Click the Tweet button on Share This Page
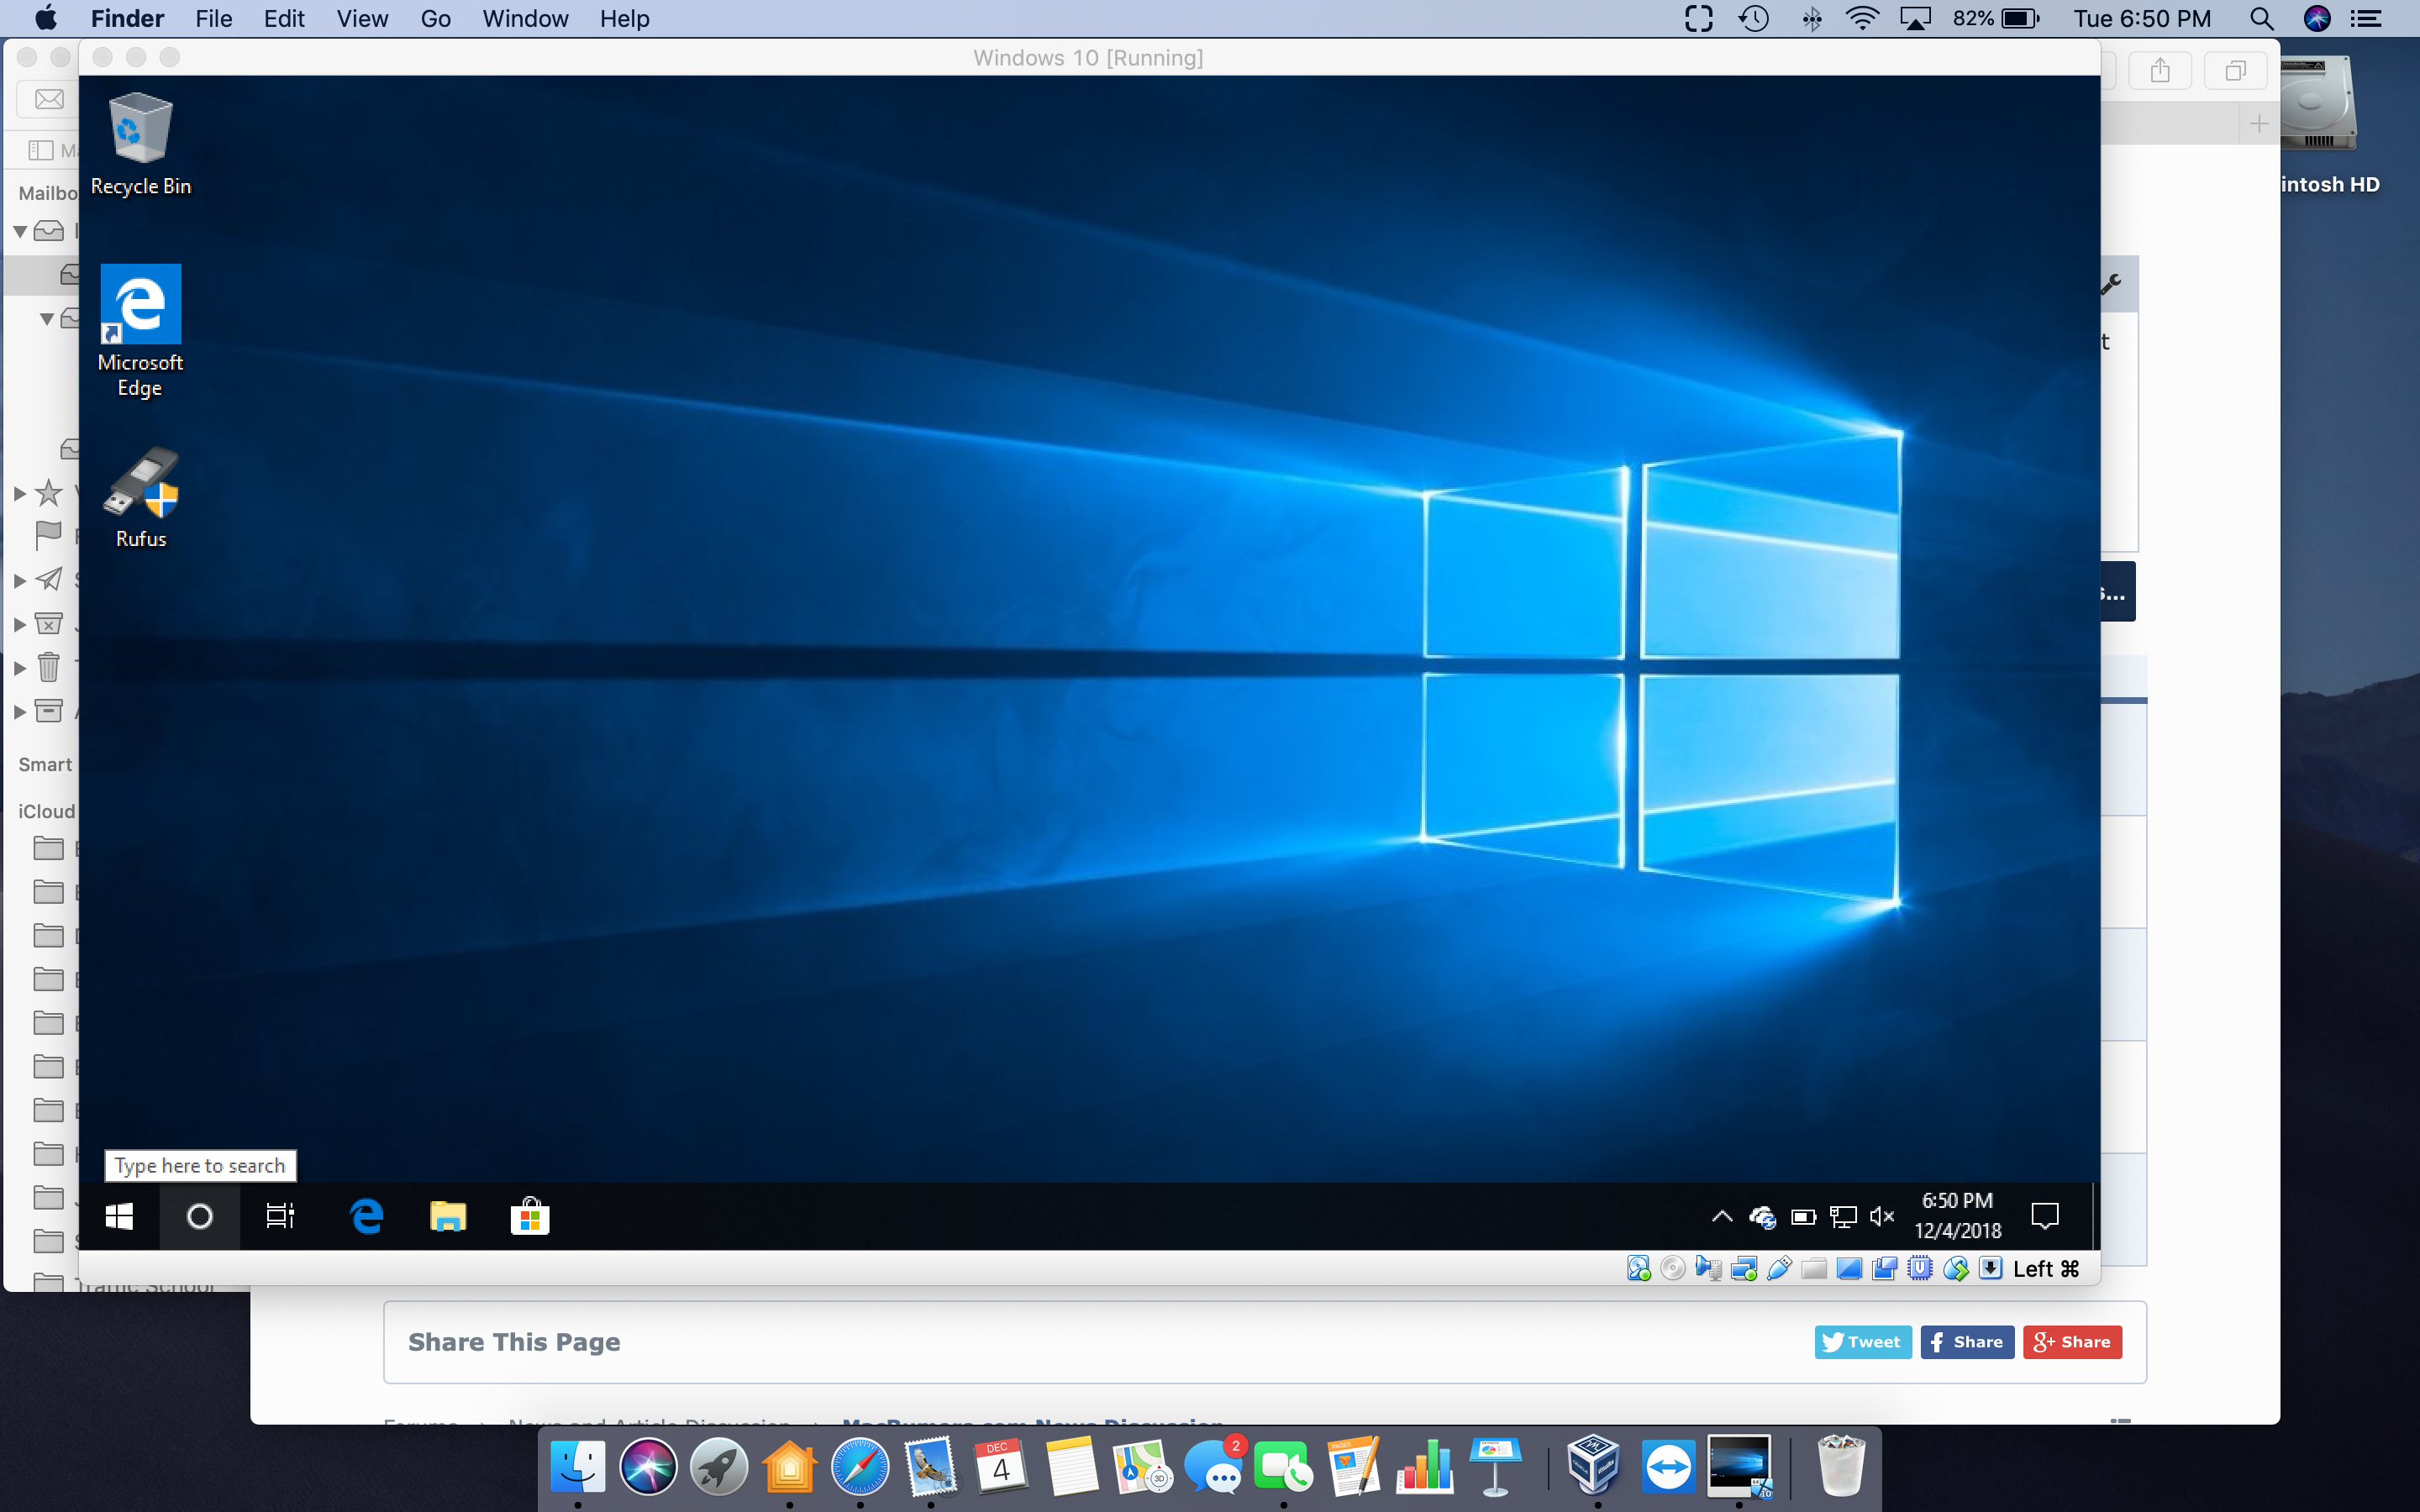 coord(1862,1342)
